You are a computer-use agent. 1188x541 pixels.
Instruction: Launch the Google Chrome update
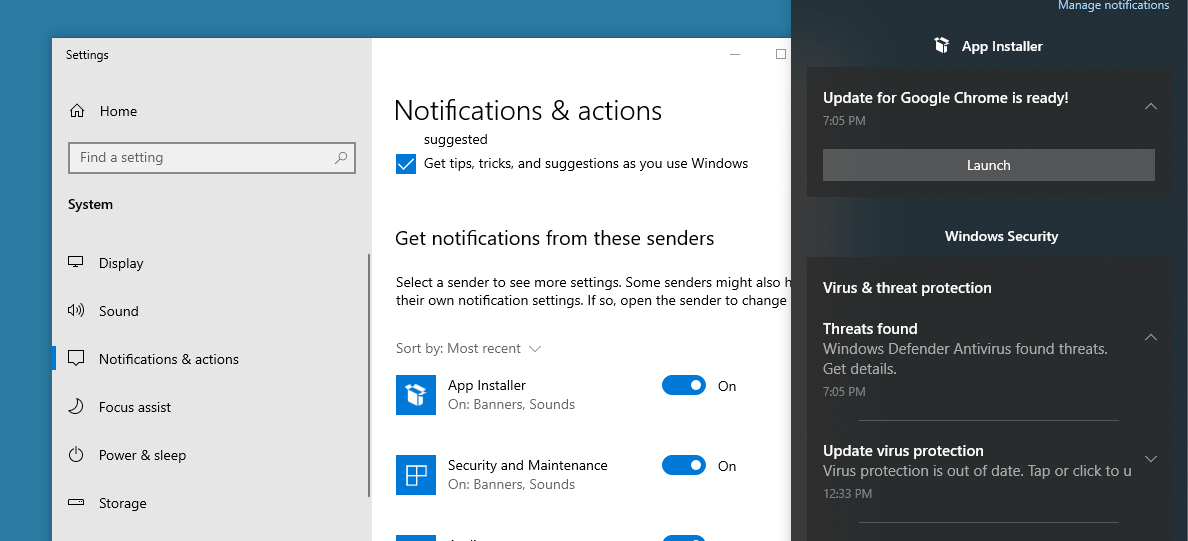[x=988, y=166]
